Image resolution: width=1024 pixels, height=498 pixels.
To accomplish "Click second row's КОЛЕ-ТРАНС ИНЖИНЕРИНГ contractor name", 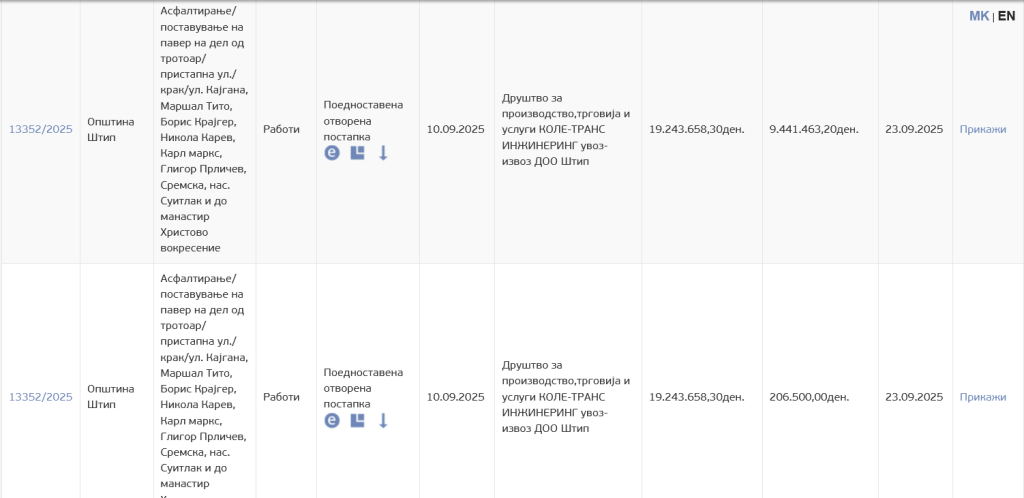I will click(x=566, y=397).
